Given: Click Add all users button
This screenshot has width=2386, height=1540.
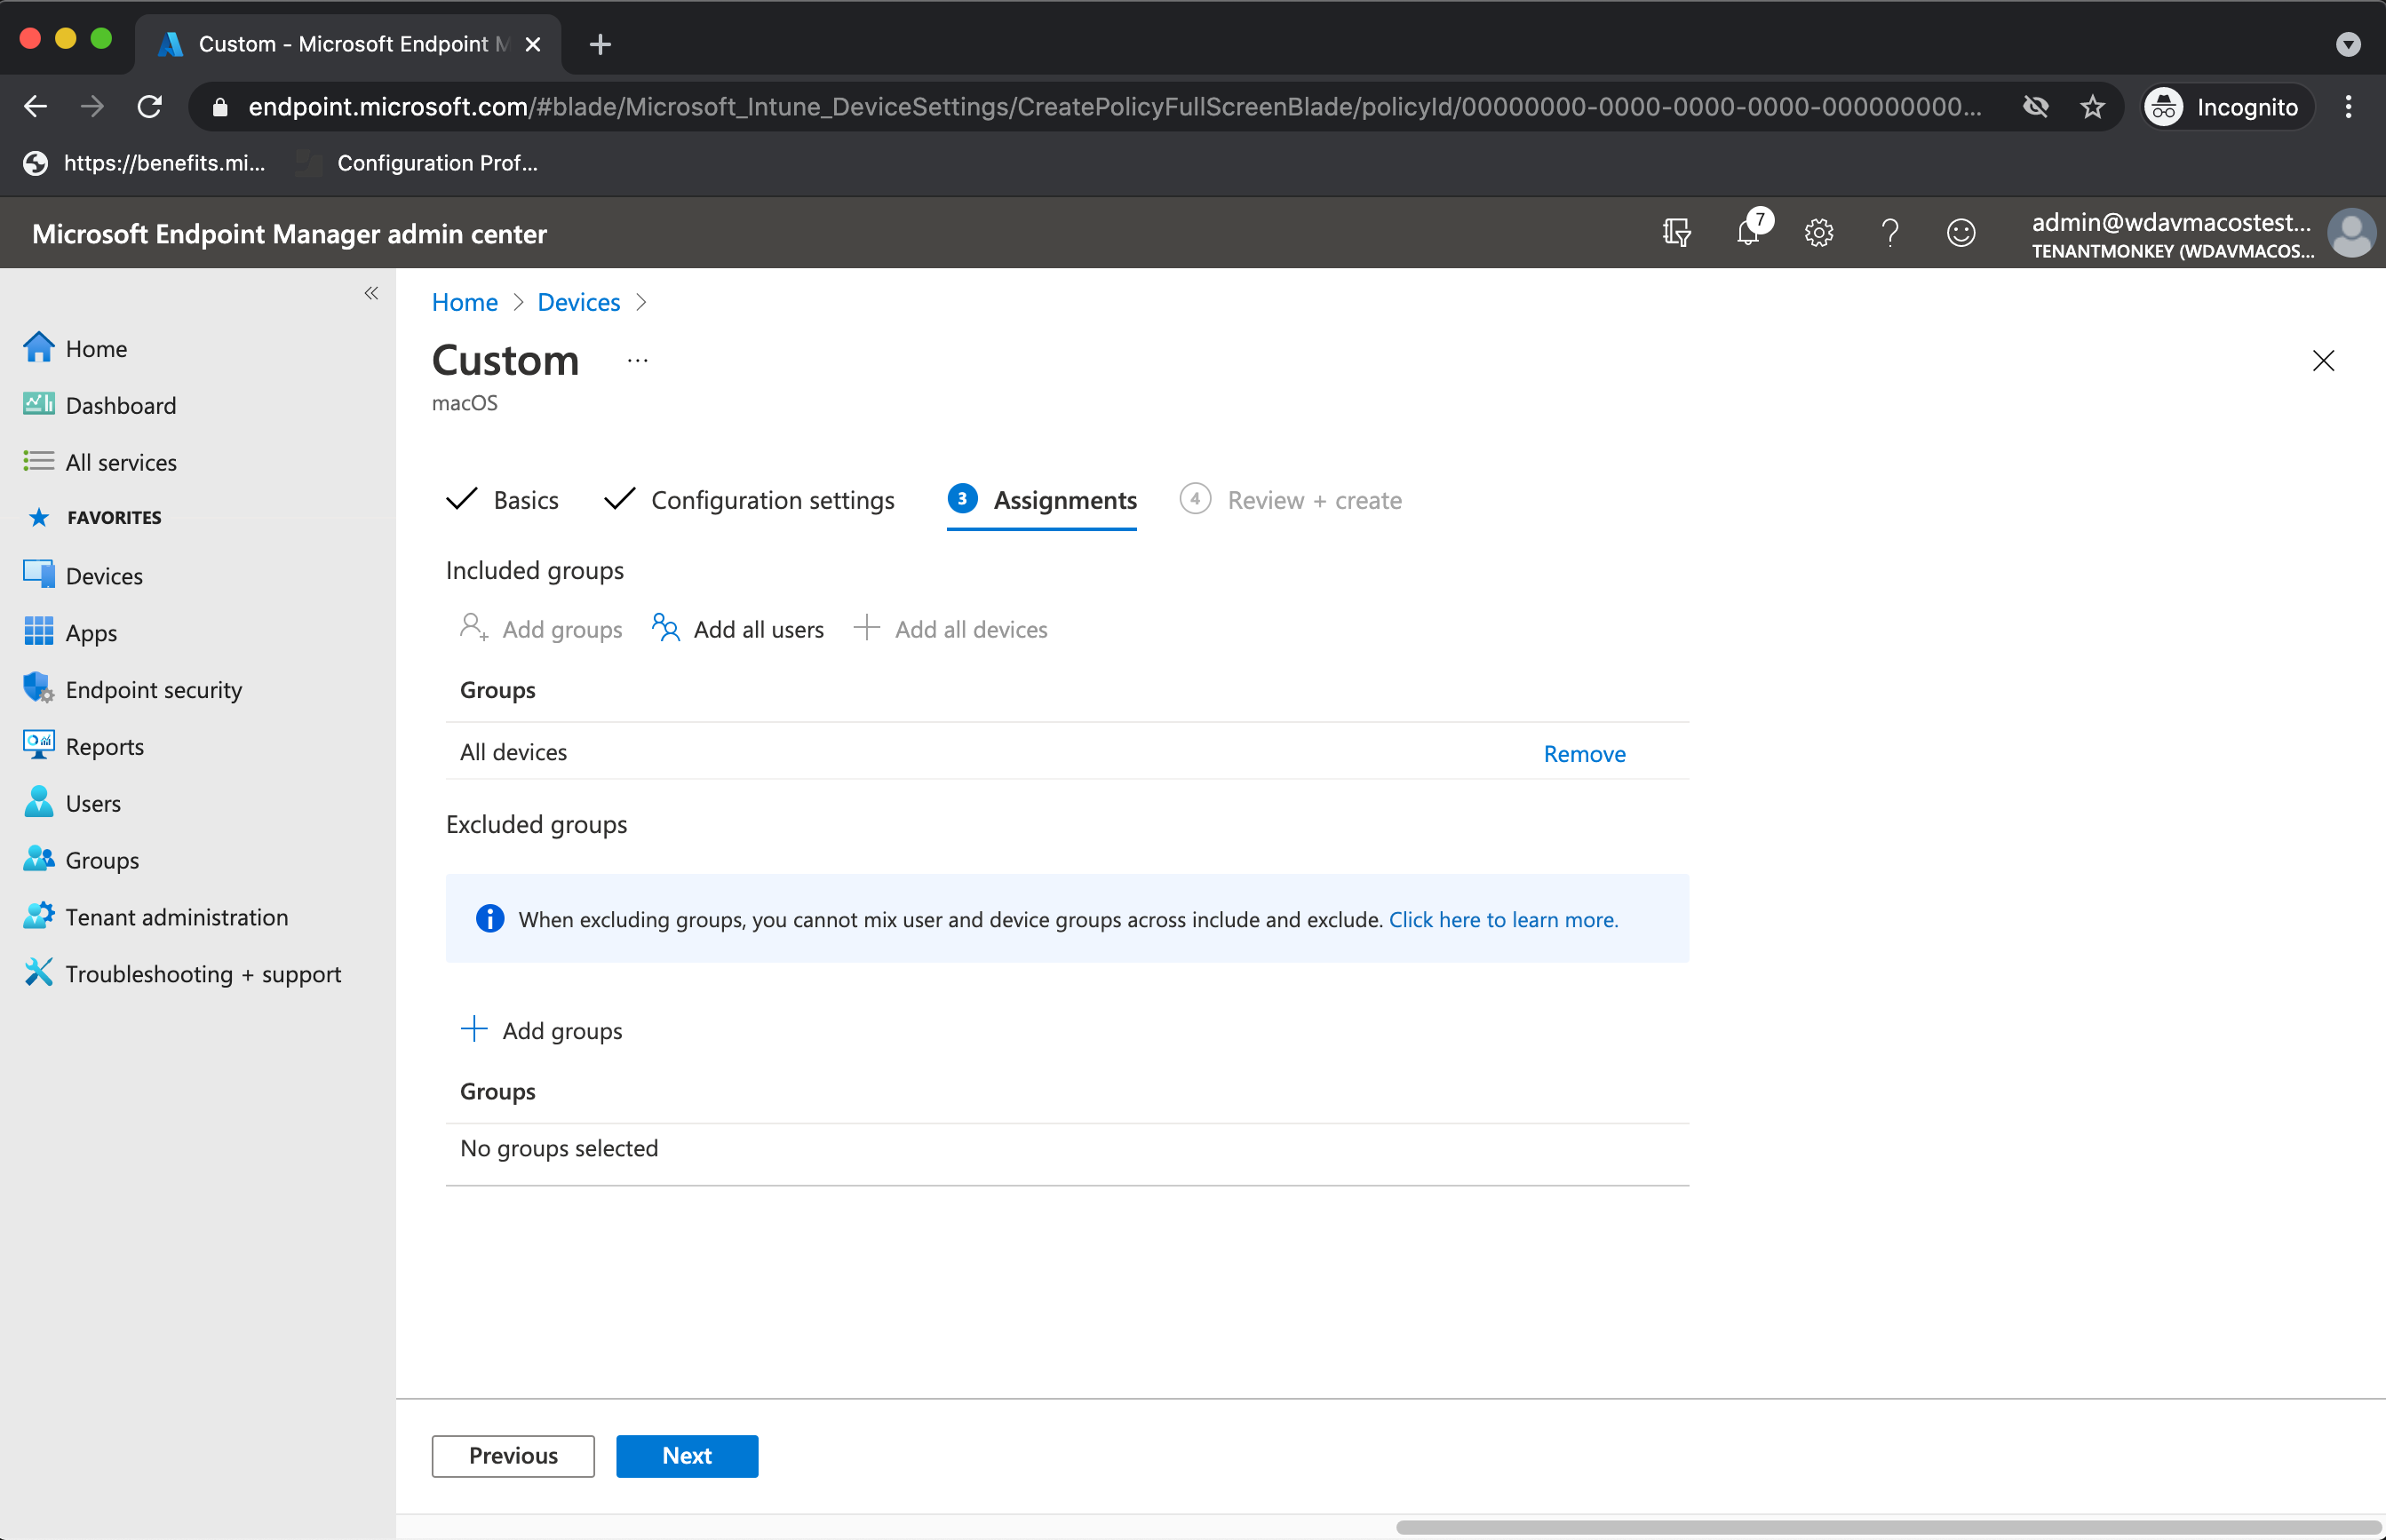Looking at the screenshot, I should pos(738,629).
